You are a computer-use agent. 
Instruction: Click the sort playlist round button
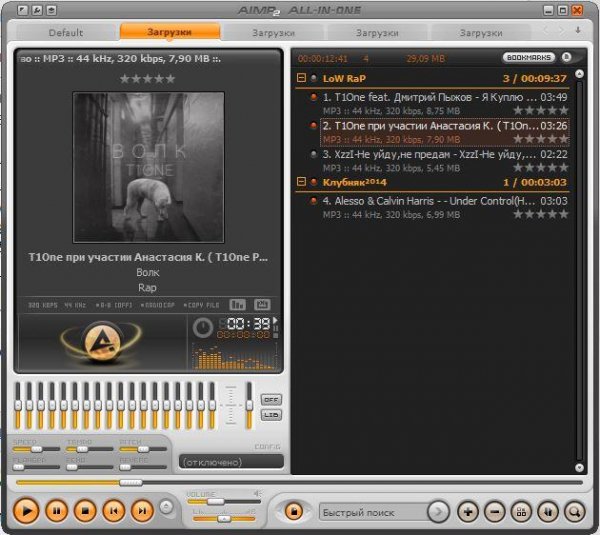pos(548,511)
